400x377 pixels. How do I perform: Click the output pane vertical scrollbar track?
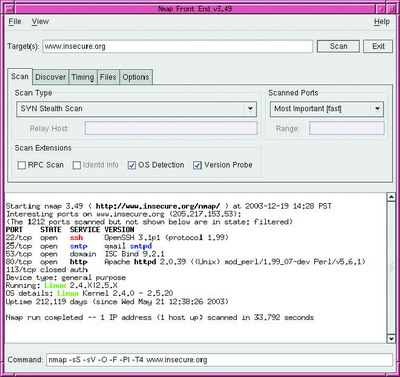click(391, 268)
